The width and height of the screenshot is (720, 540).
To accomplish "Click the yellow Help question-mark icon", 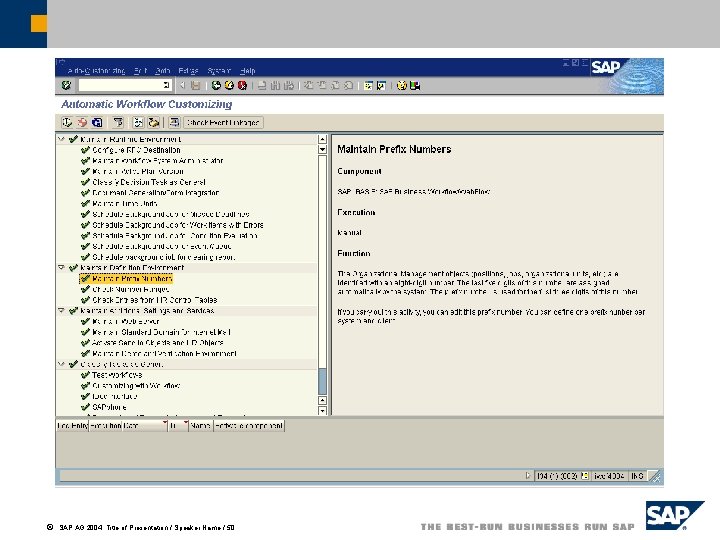I will point(402,85).
